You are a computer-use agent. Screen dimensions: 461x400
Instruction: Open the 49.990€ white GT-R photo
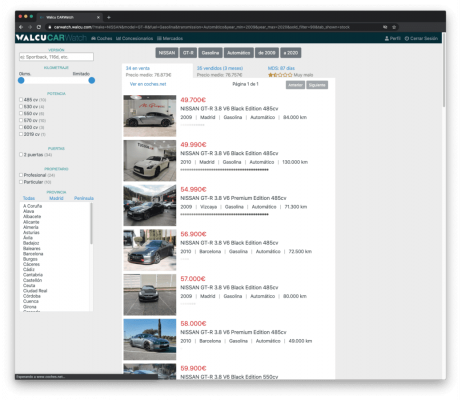[x=150, y=160]
